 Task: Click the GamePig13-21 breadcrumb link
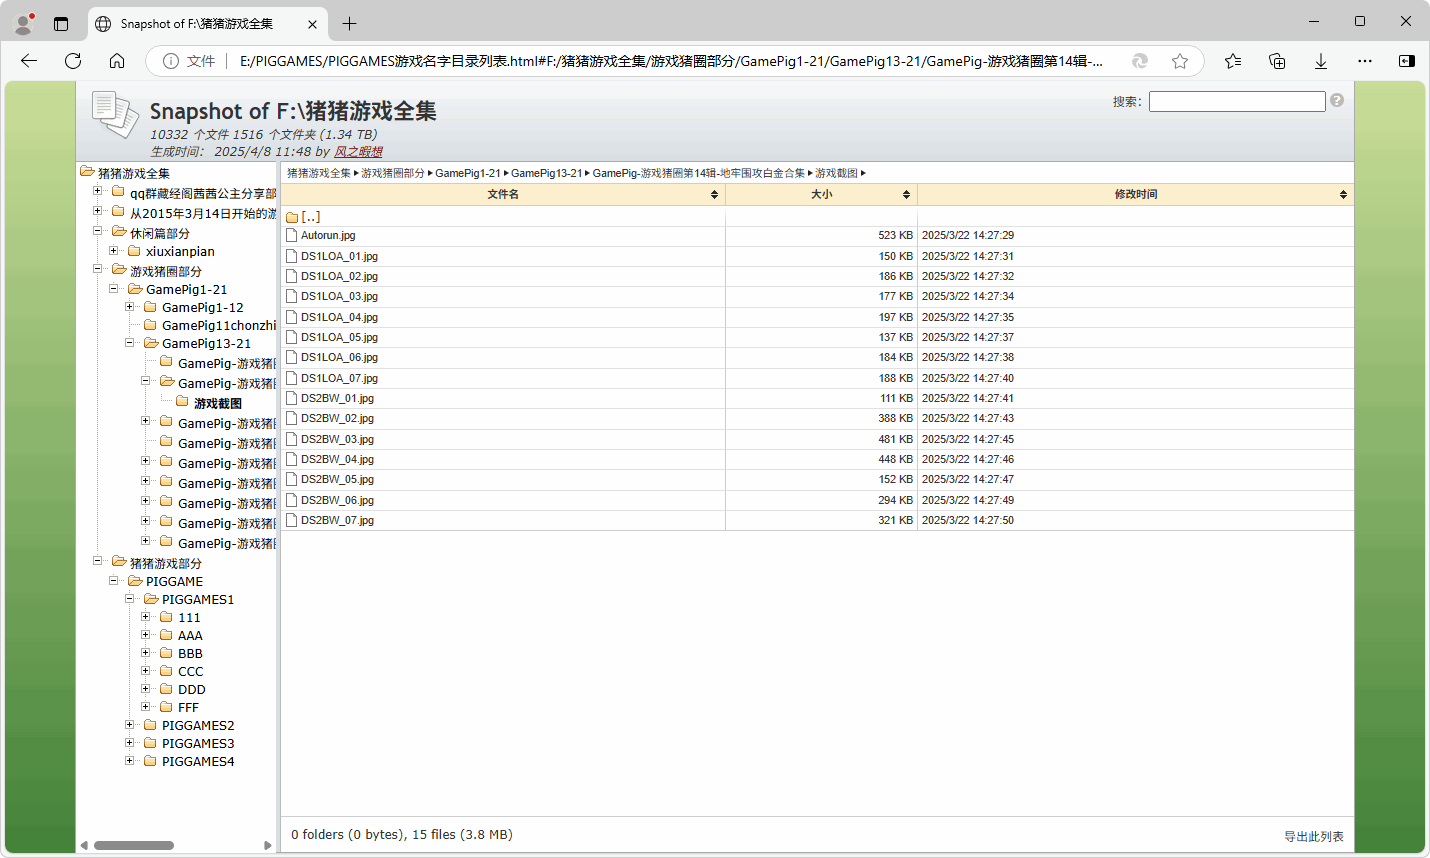click(546, 173)
